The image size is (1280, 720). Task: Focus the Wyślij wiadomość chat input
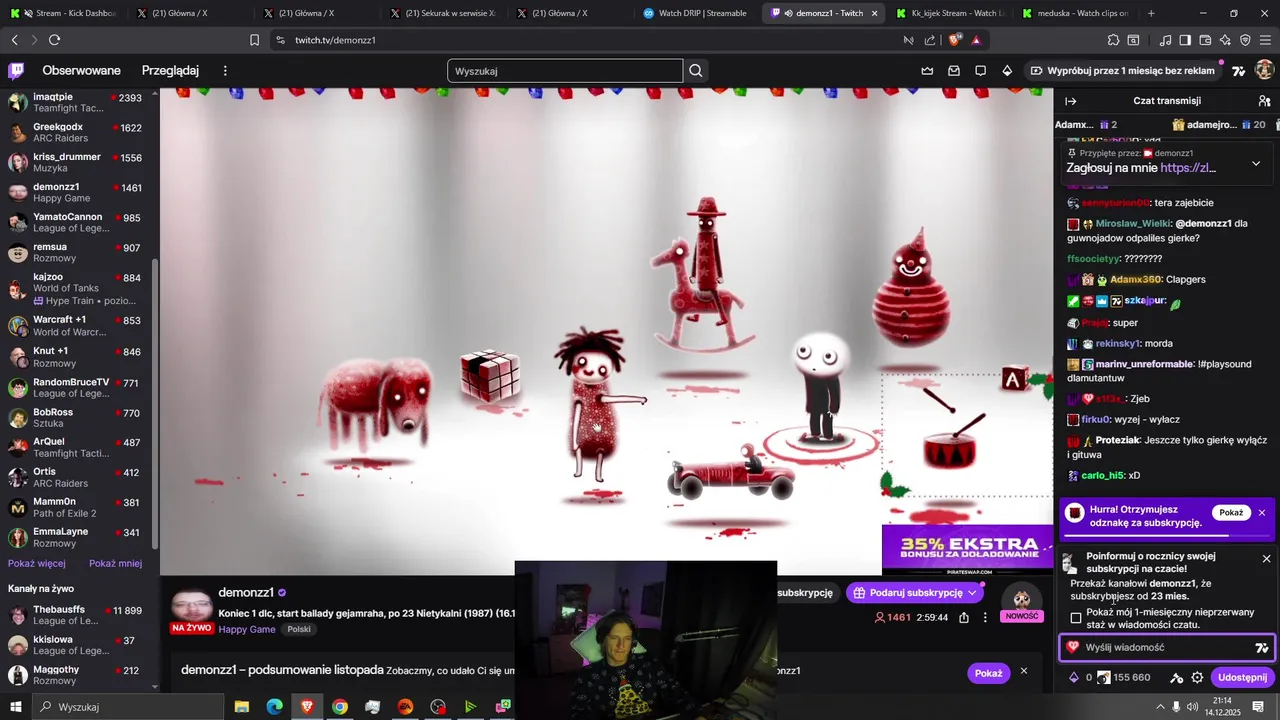(x=1166, y=648)
